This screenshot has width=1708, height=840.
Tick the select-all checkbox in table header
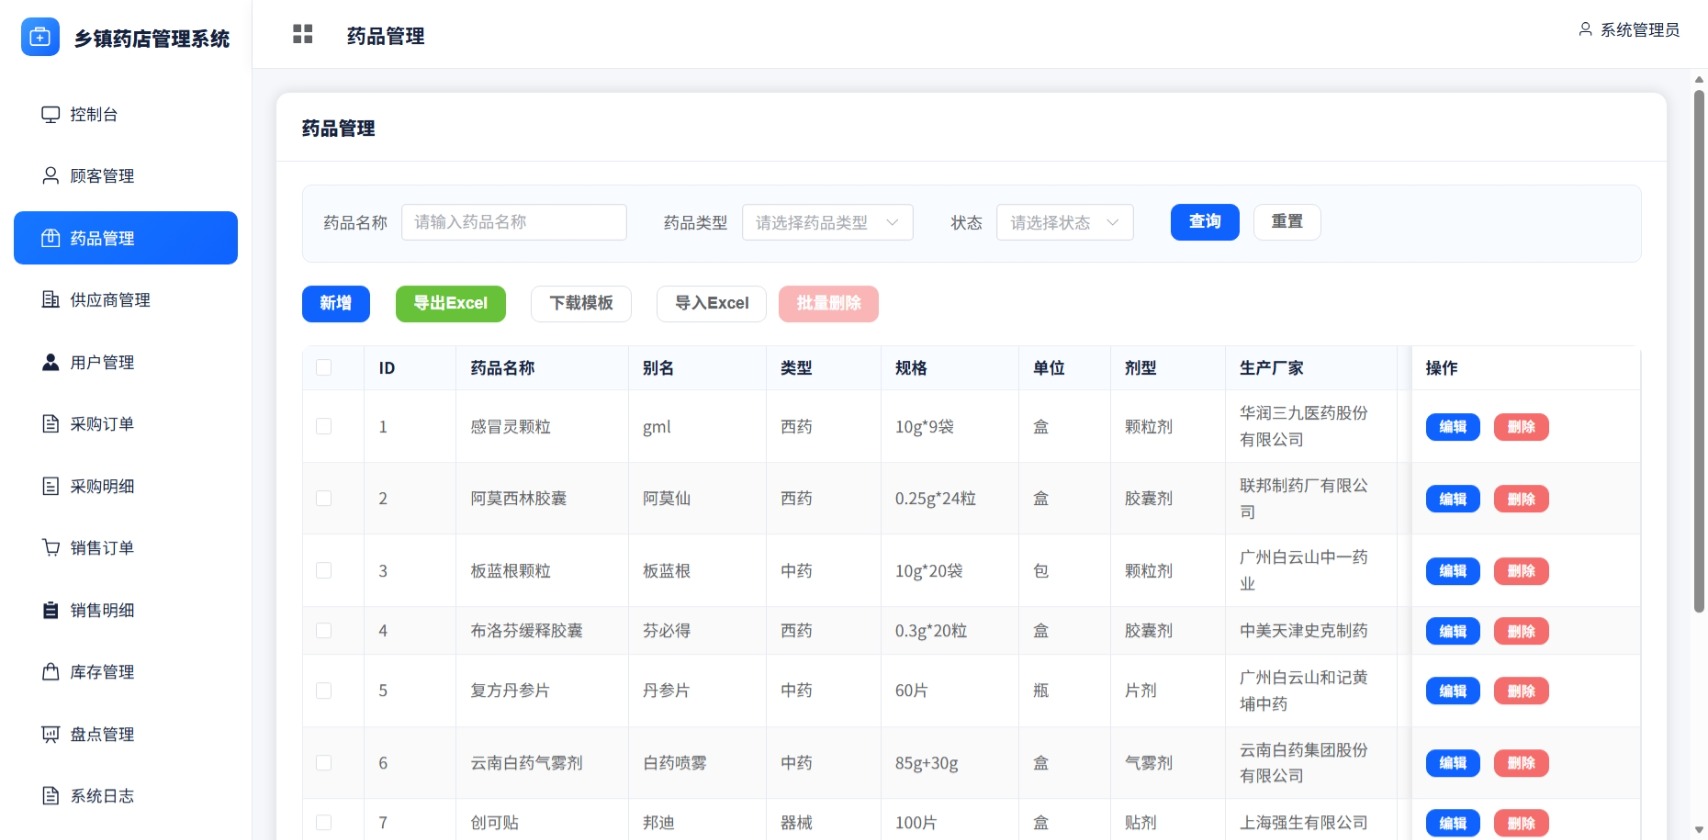(324, 367)
